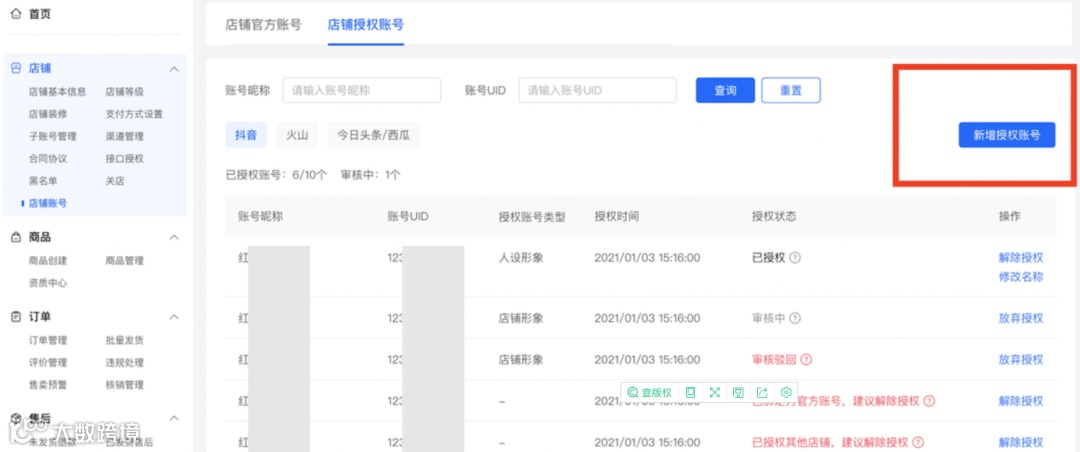1080x452 pixels.
Task: Click the 商品 bag icon in sidebar
Action: 17,237
